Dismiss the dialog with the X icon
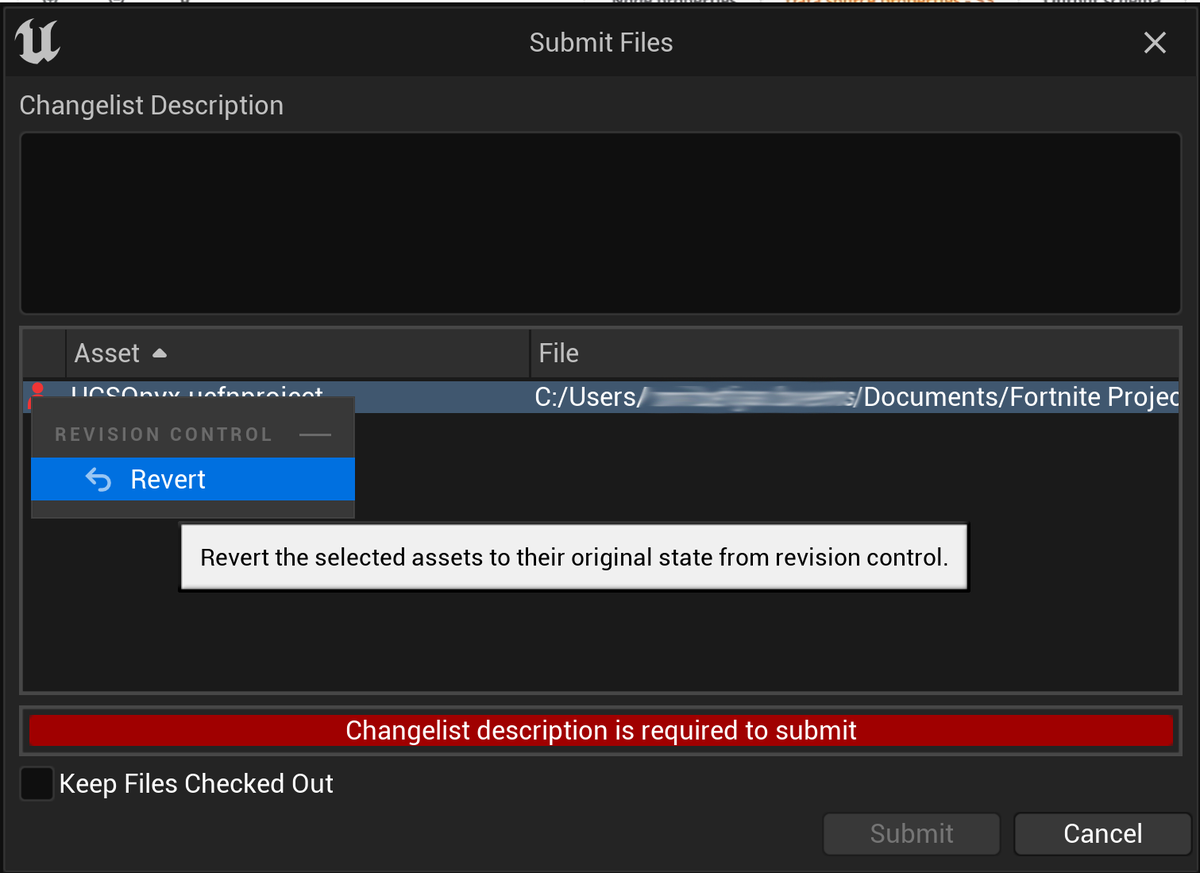The width and height of the screenshot is (1200, 873). pos(1155,42)
